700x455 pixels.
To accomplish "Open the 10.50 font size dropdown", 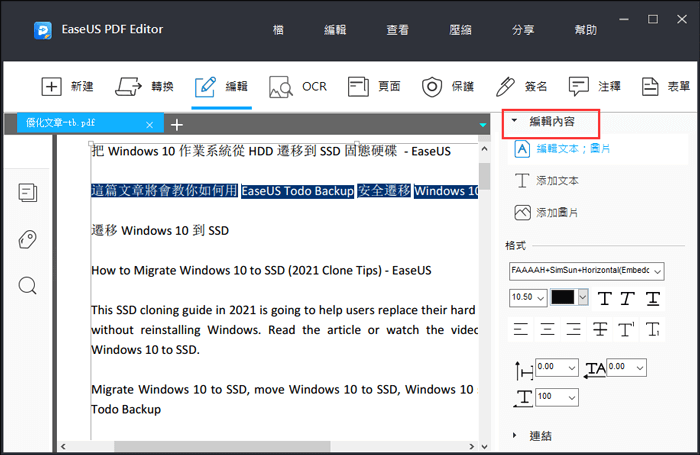I will (527, 298).
